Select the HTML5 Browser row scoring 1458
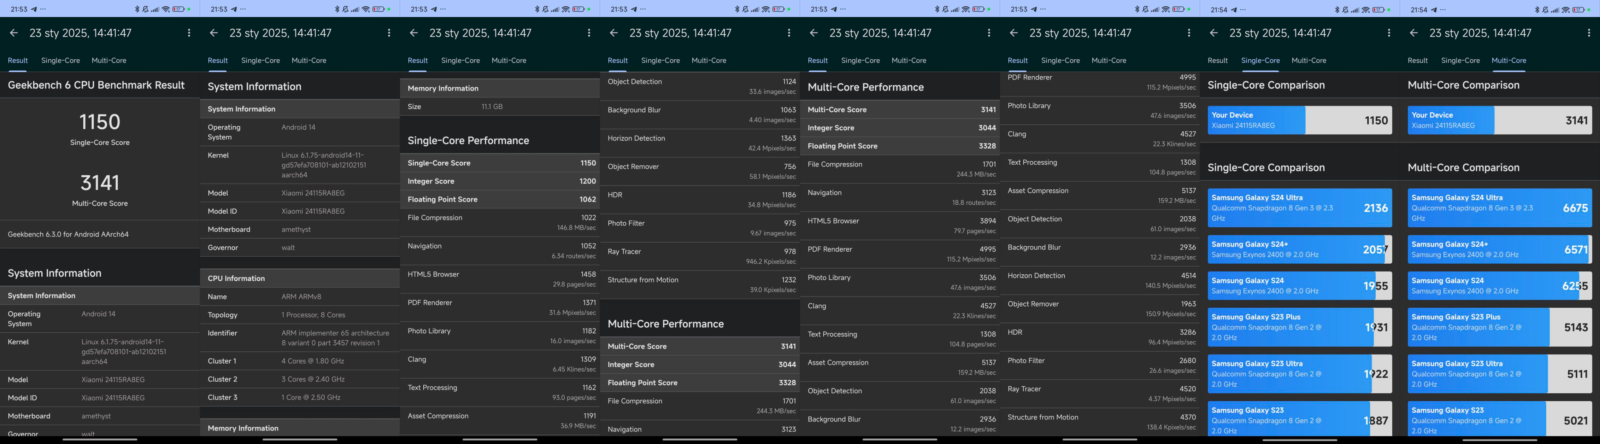The width and height of the screenshot is (1600, 444). [x=500, y=279]
